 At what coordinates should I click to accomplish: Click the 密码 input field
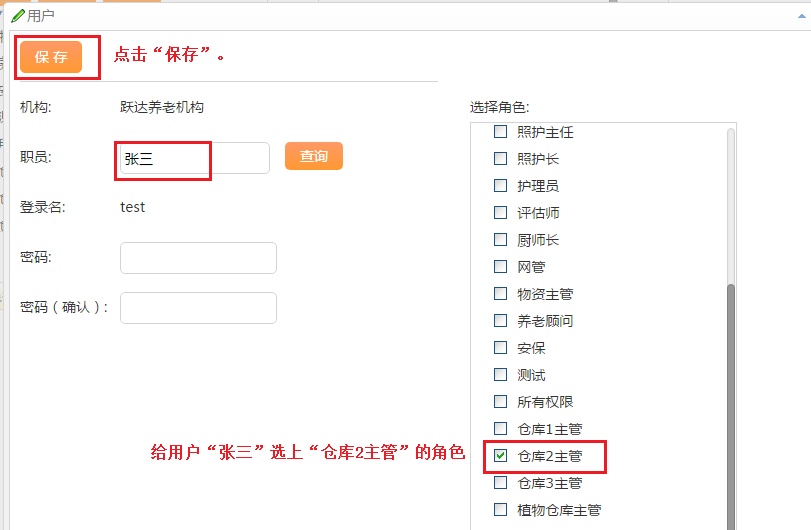tap(199, 258)
